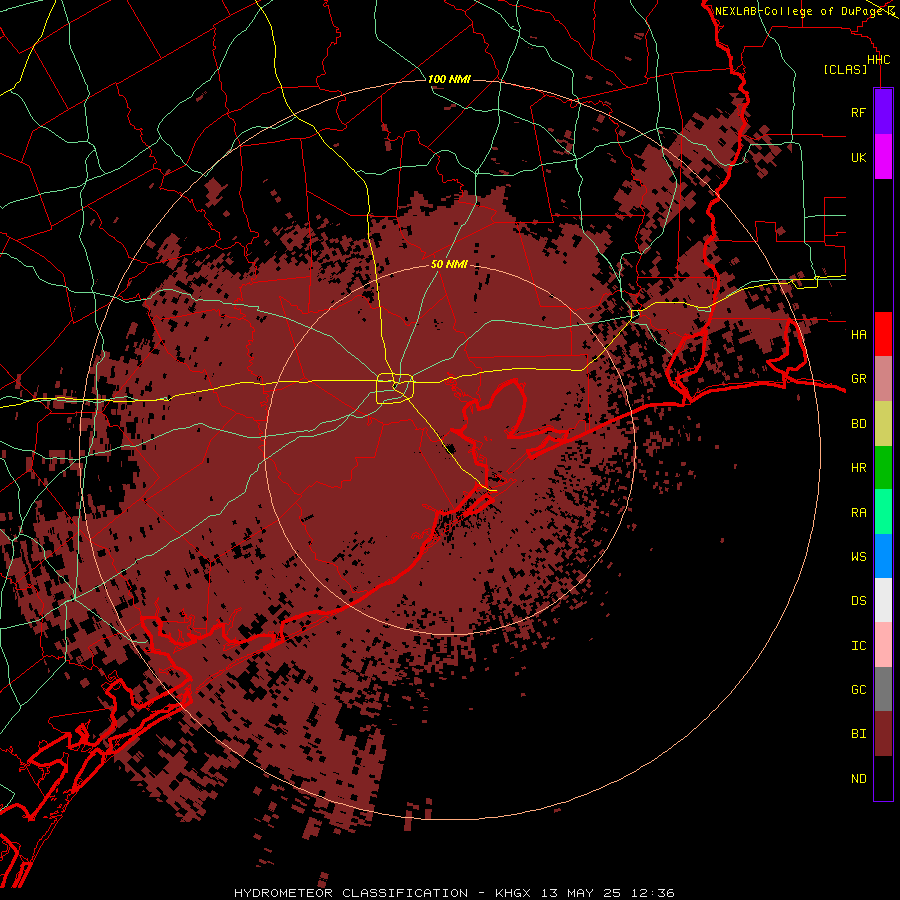Screen dimensions: 900x900
Task: Click the UK magenta legend swatch
Action: [883, 157]
